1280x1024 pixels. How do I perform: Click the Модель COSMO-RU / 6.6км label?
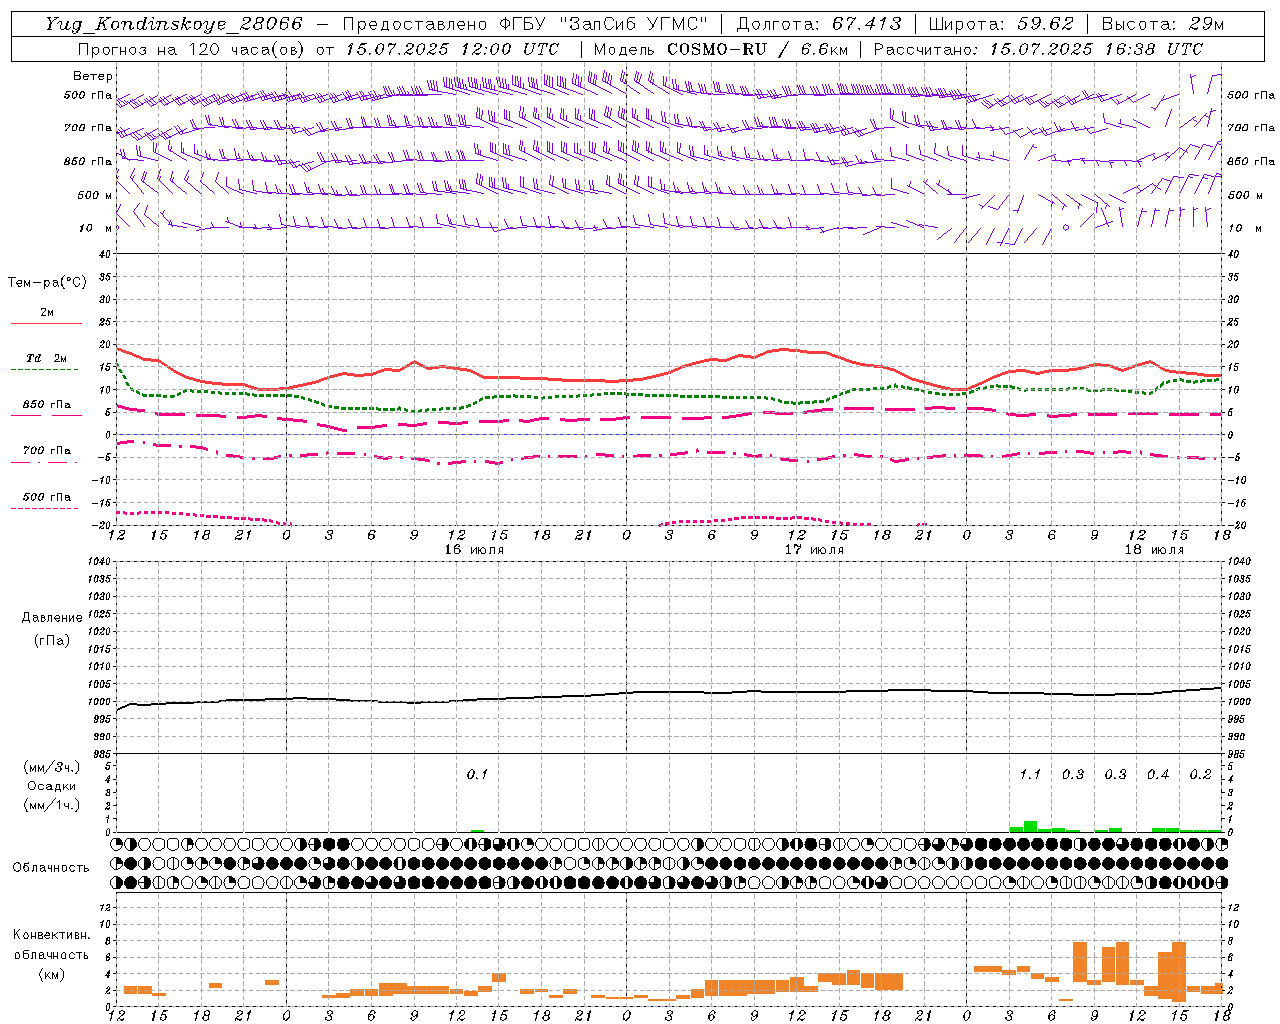tap(721, 49)
